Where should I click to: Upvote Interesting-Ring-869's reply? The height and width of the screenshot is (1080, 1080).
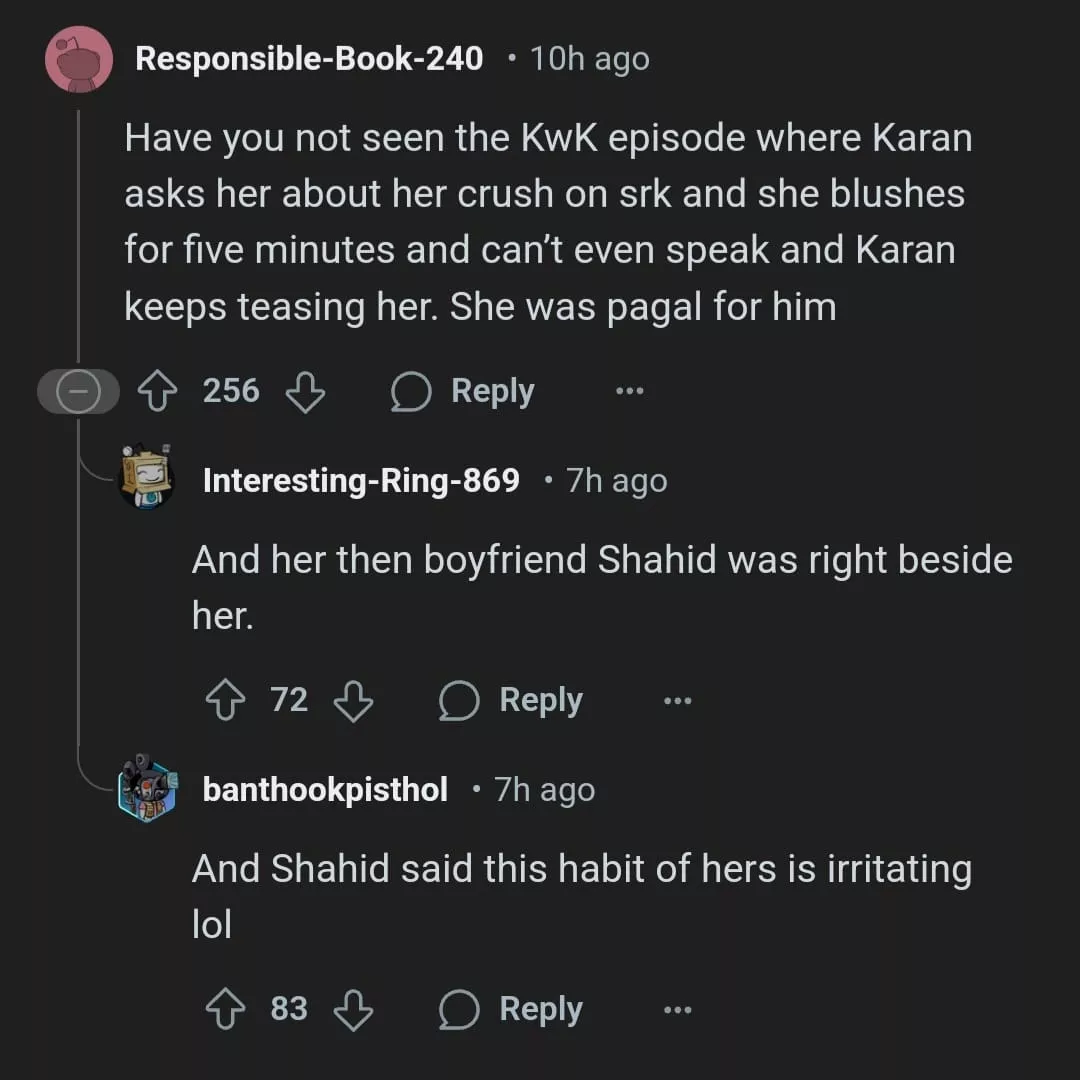[x=225, y=700]
